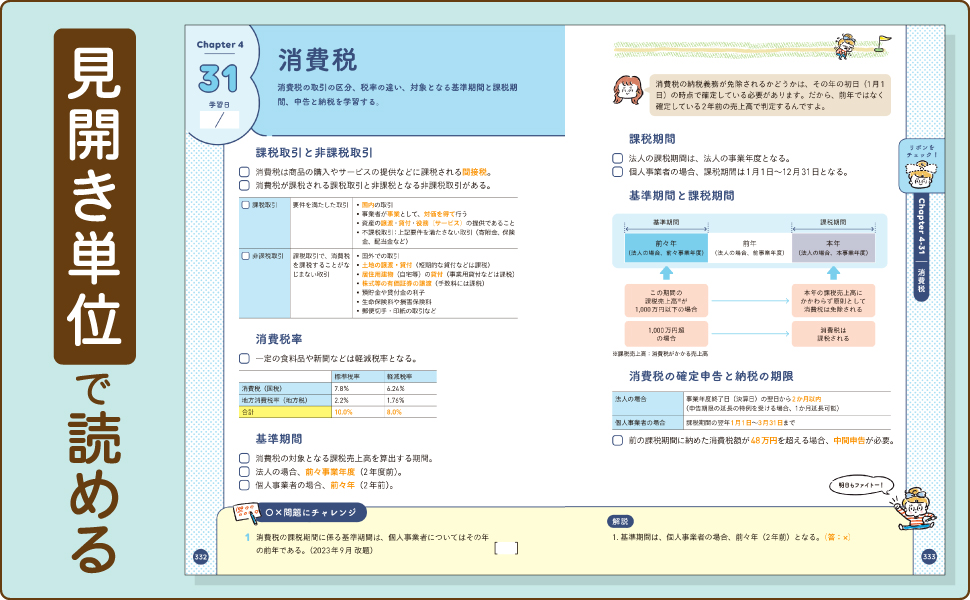Image resolution: width=970 pixels, height=600 pixels.
Task: Click the 前々年 blue box in the diagram
Action: coord(666,247)
